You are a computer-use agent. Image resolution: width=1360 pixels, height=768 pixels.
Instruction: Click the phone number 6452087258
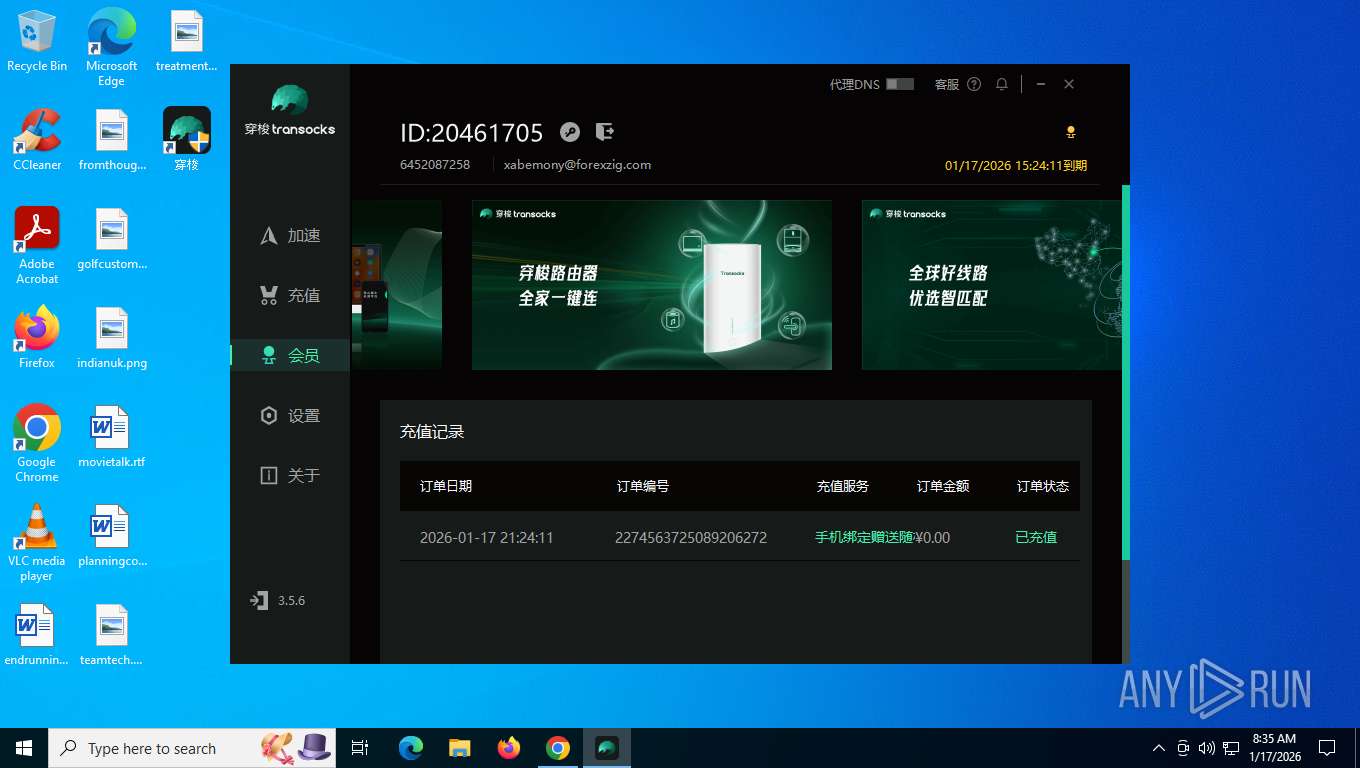(435, 165)
